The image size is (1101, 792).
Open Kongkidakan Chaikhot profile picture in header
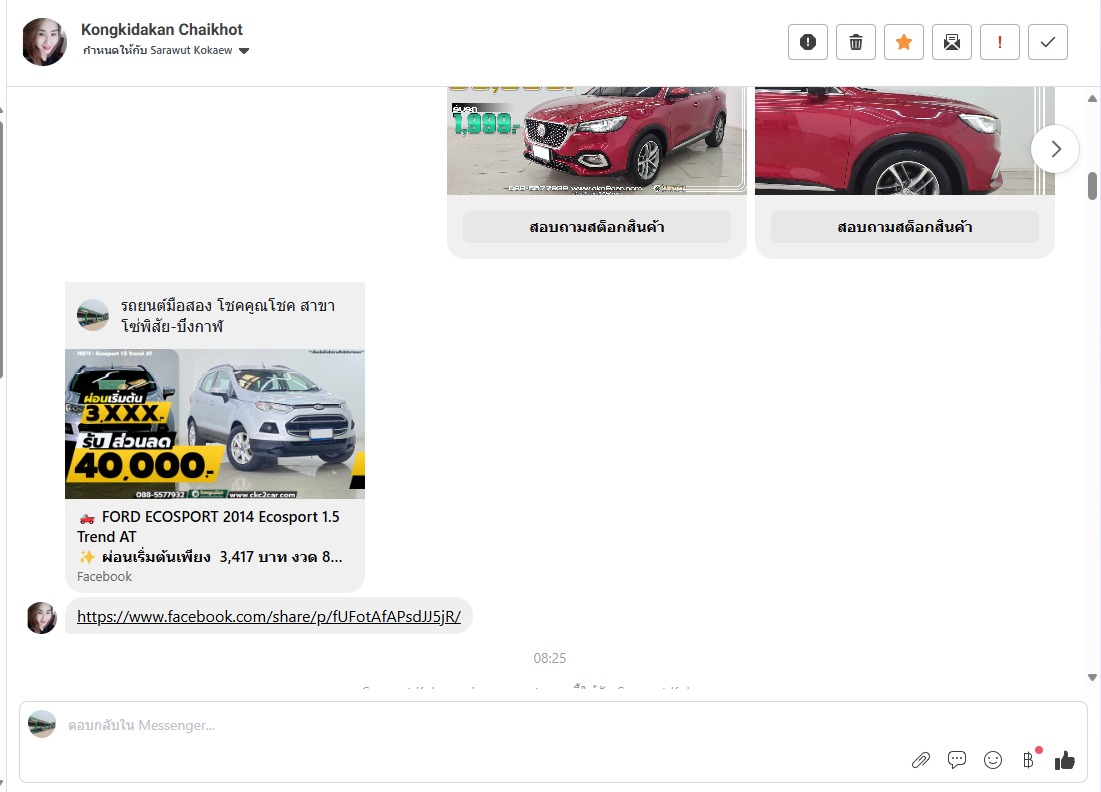44,42
